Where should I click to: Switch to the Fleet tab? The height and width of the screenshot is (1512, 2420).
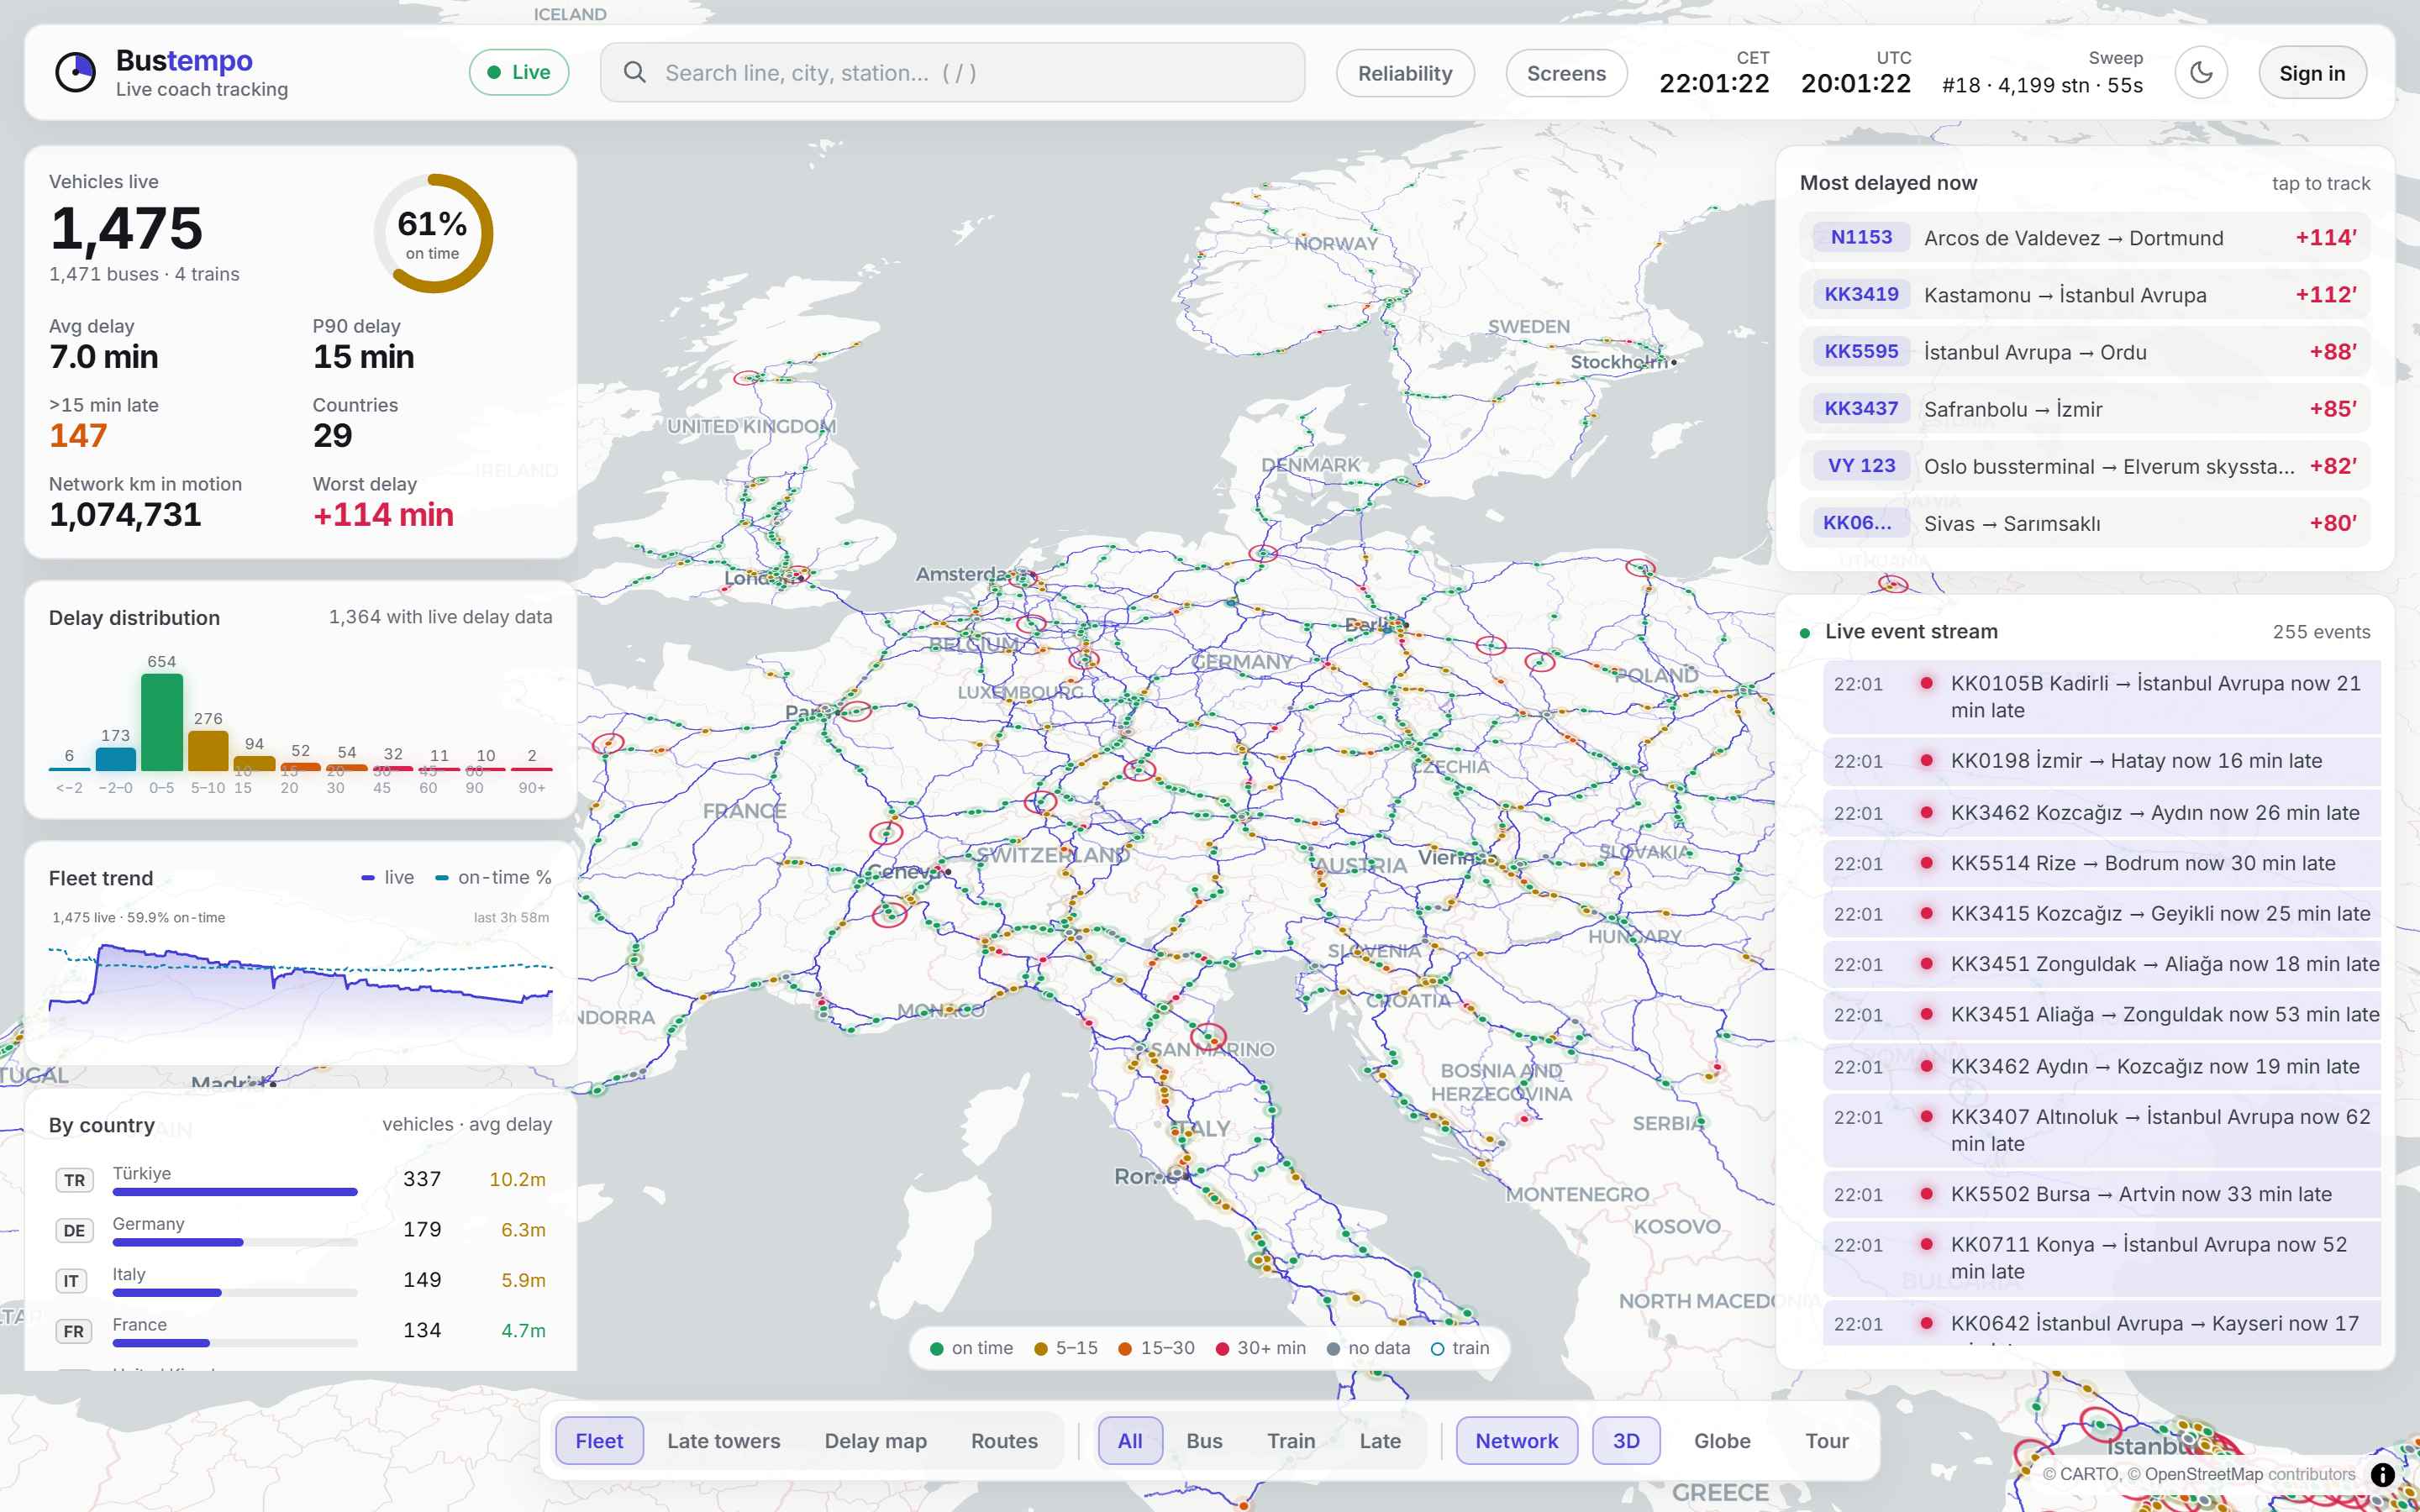point(599,1440)
